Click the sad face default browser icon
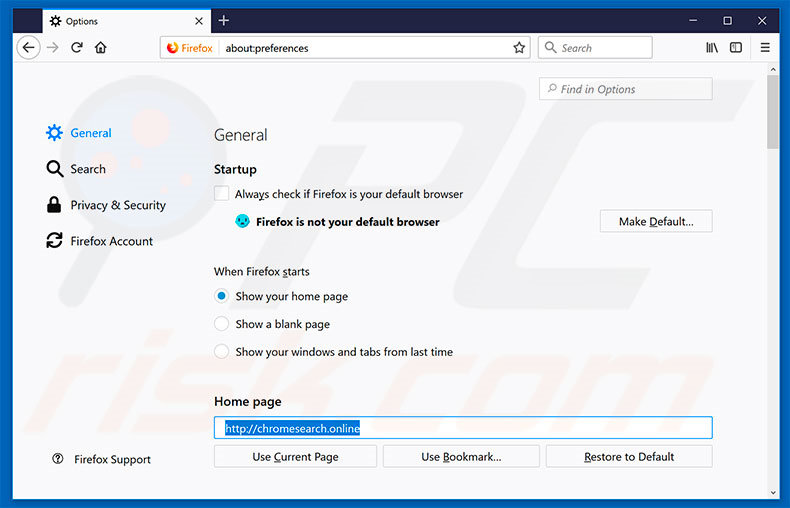The image size is (790, 508). pos(242,221)
